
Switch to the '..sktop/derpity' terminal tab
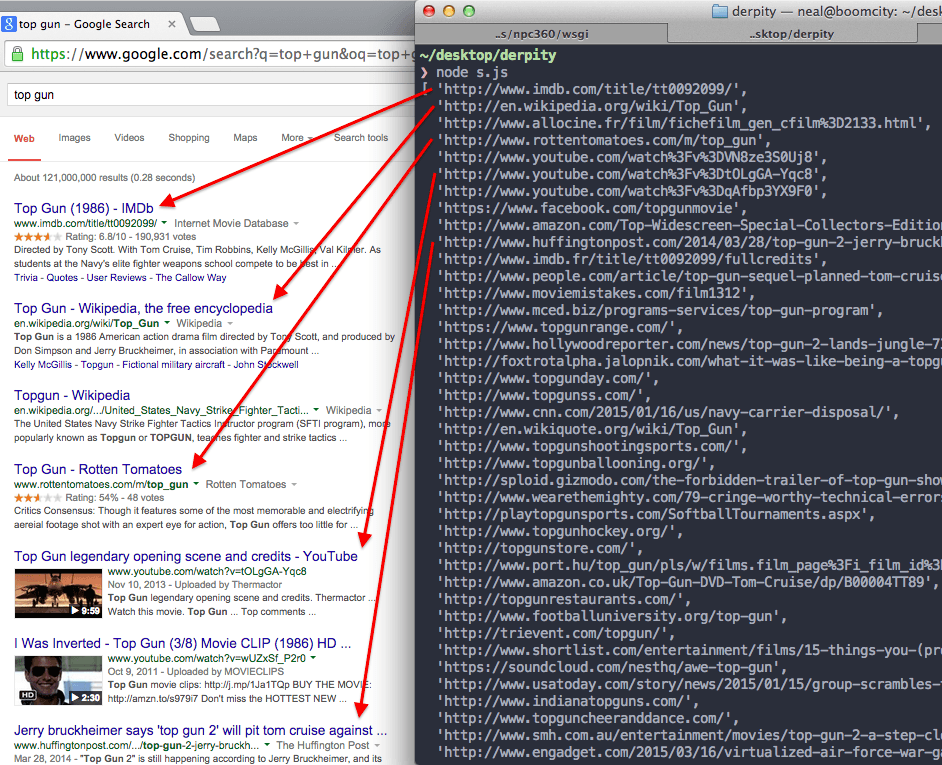click(x=792, y=34)
